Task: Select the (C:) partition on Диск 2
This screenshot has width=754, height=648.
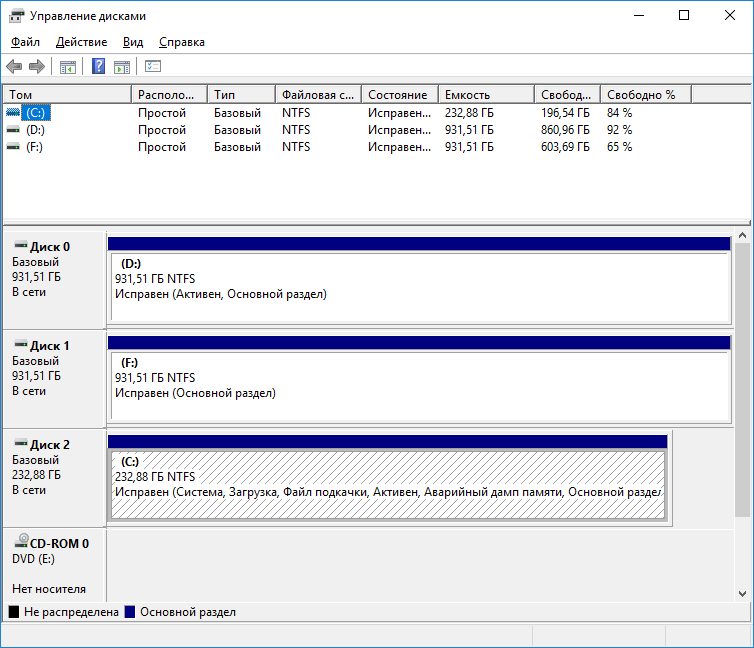Action: tap(387, 485)
